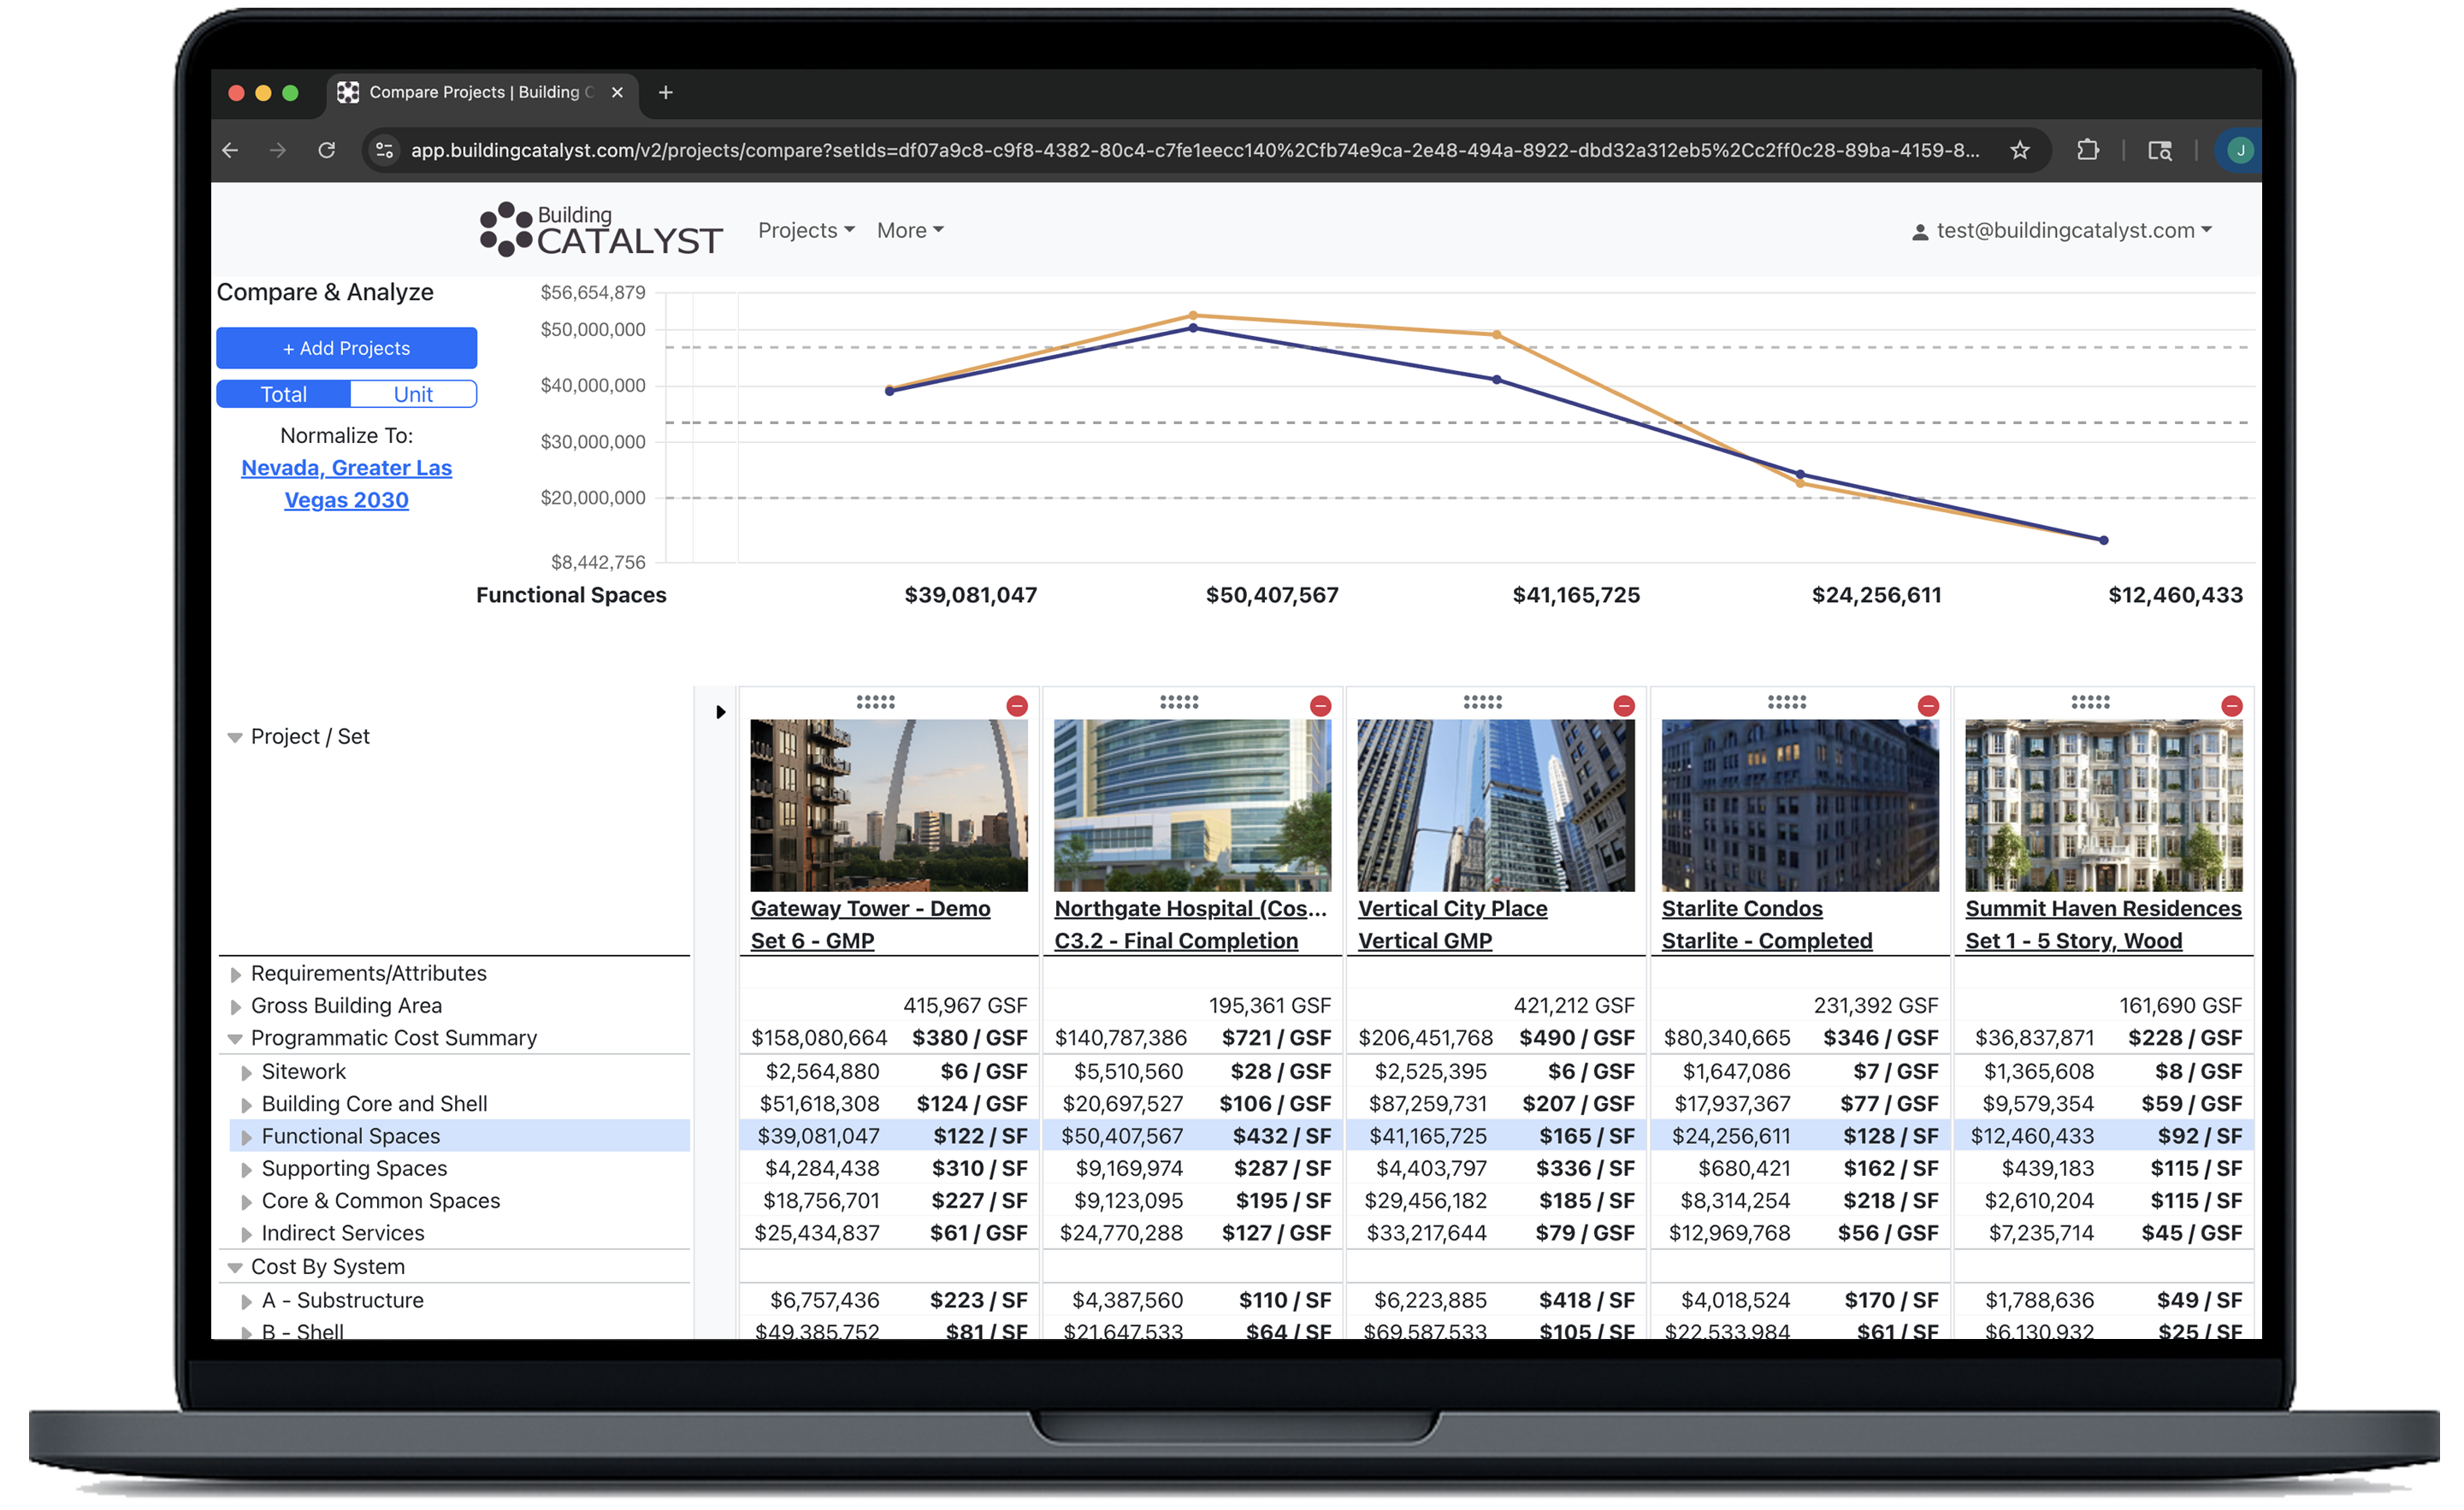
Task: Click the Building Catalyst logo
Action: [x=598, y=231]
